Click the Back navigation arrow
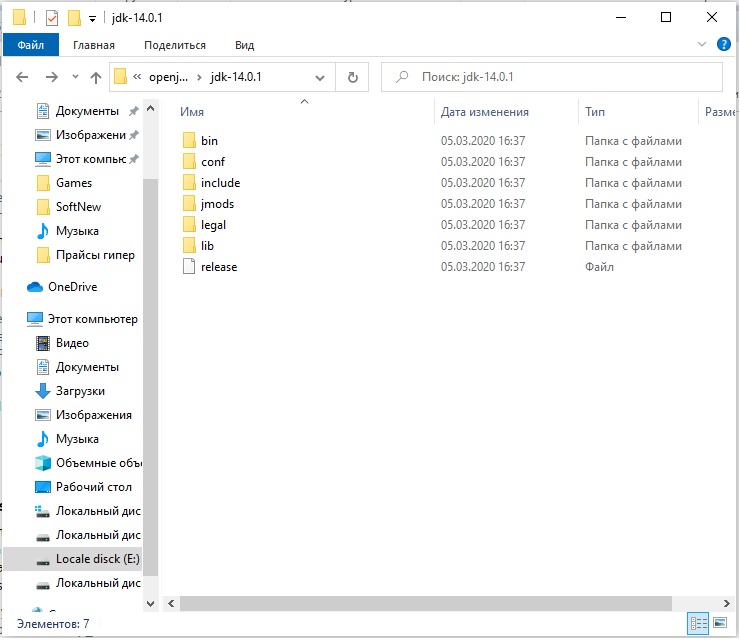Viewport: 740px width, 642px height. pos(22,78)
